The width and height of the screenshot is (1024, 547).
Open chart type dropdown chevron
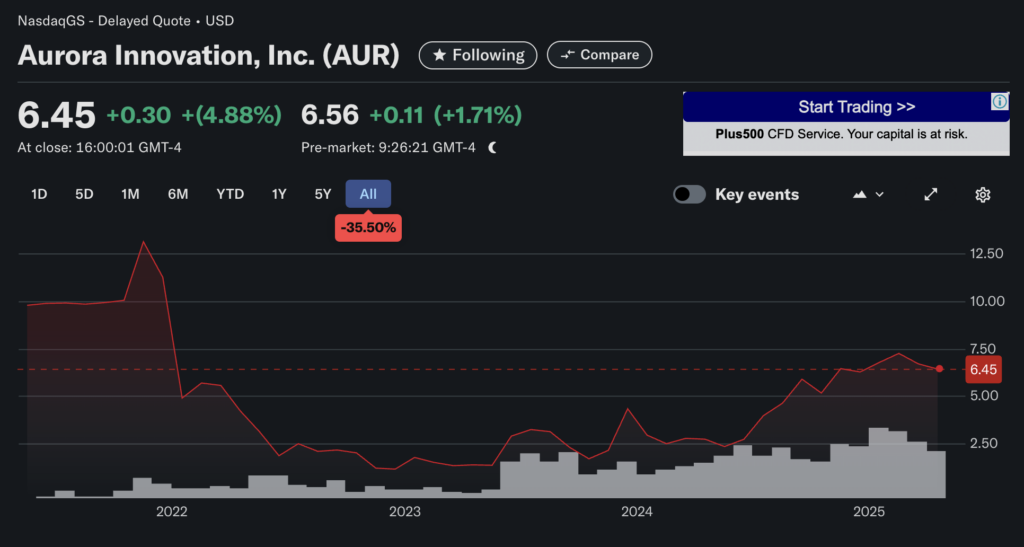click(879, 194)
